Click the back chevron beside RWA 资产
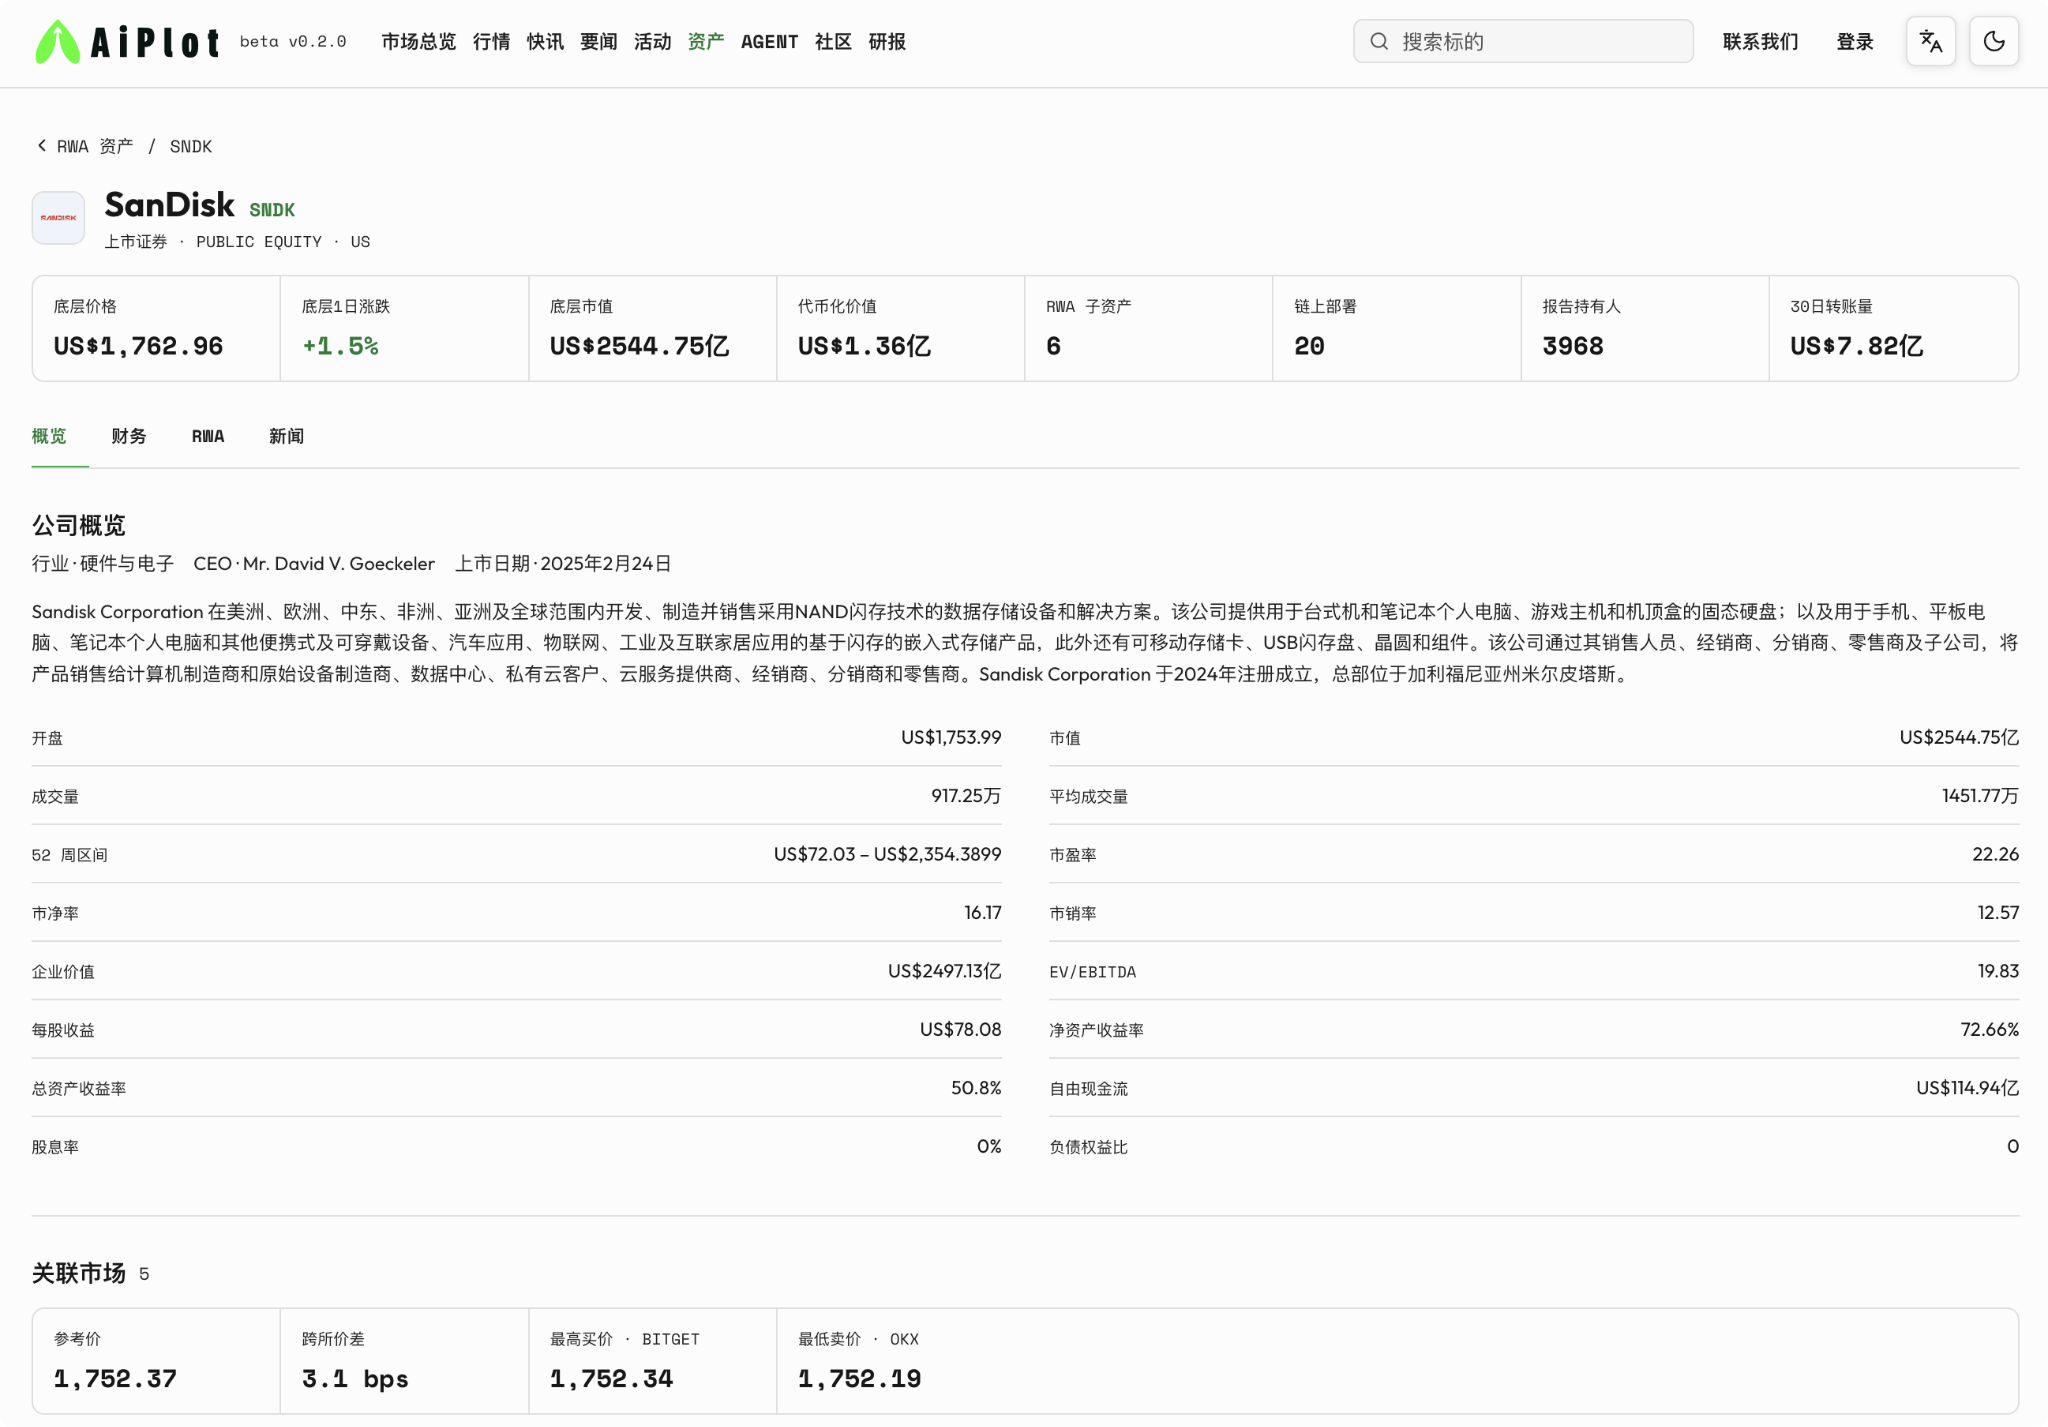 pos(42,146)
